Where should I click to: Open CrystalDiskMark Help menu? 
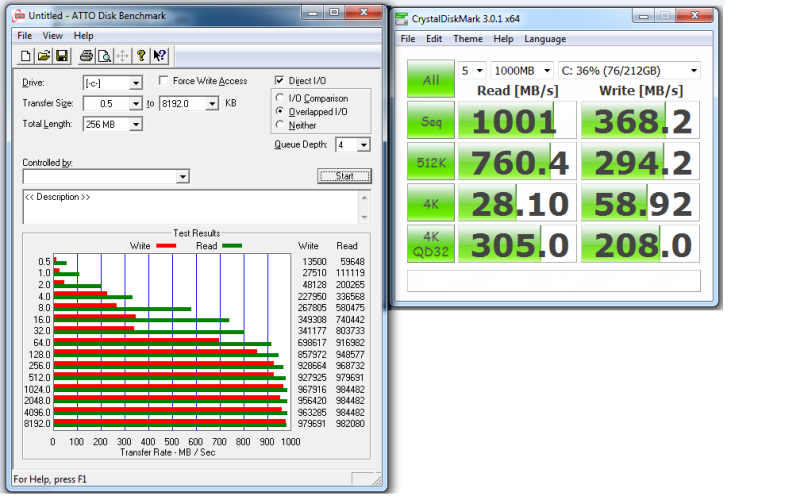pos(503,39)
